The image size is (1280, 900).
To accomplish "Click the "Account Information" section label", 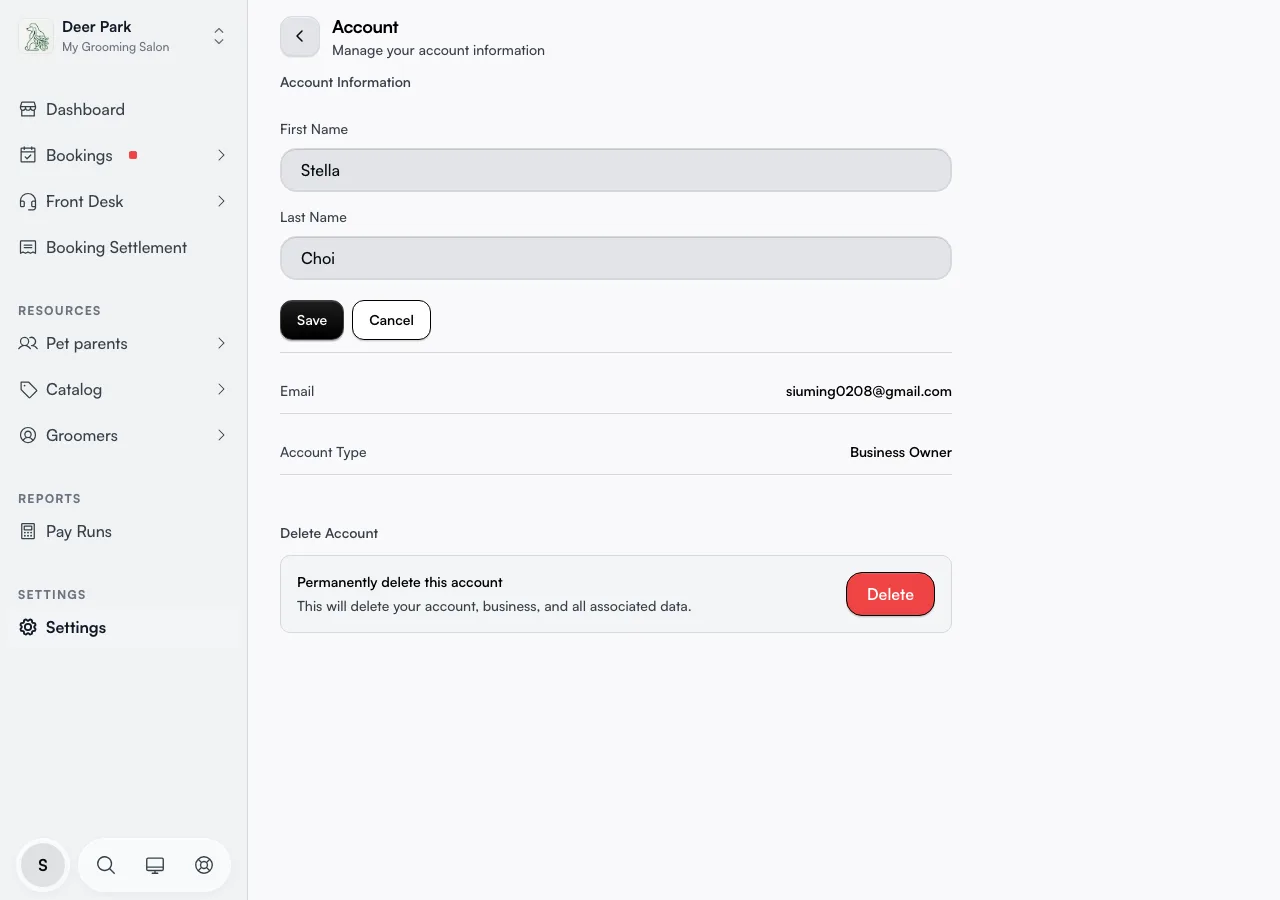I will [x=345, y=82].
